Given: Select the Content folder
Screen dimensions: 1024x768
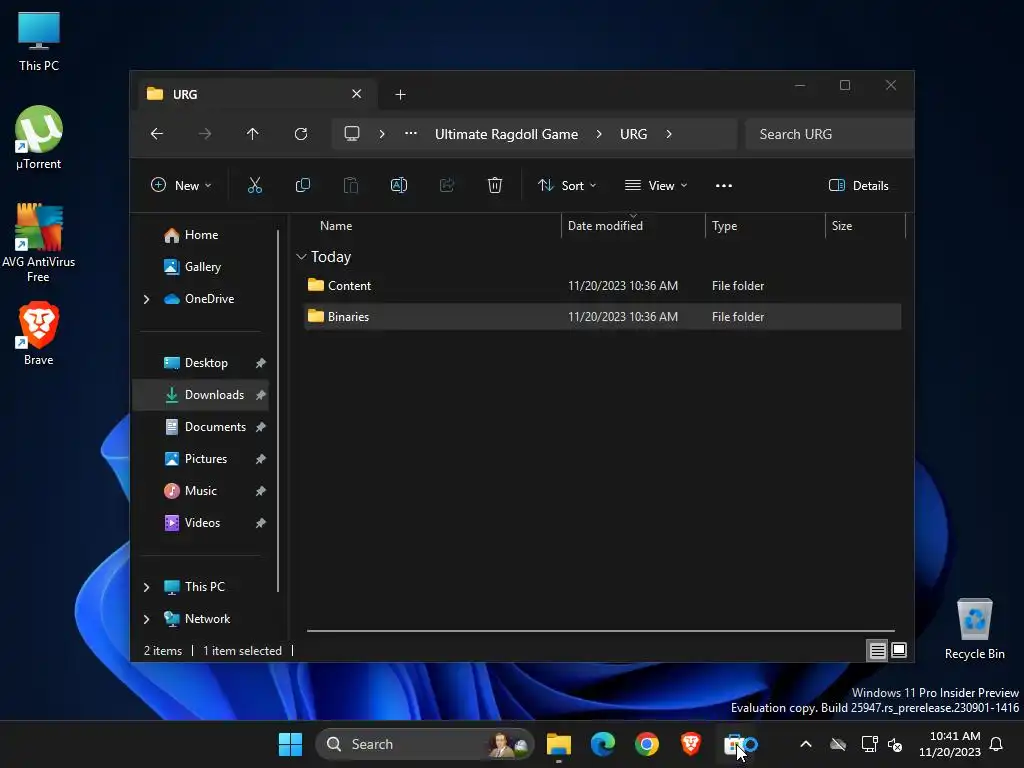Looking at the screenshot, I should [x=602, y=286].
